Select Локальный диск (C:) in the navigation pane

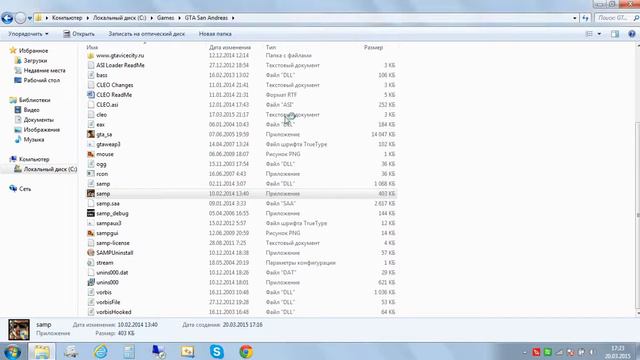click(x=50, y=169)
